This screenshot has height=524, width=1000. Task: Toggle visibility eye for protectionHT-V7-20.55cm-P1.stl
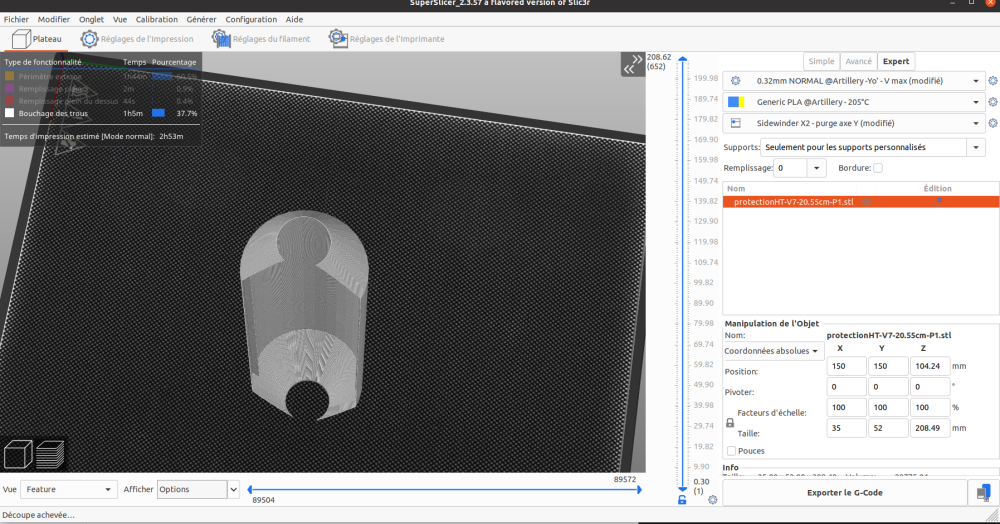(x=867, y=202)
